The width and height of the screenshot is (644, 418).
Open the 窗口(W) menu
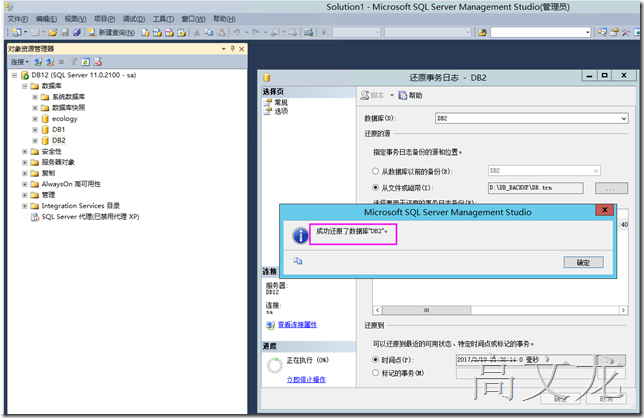[193, 19]
